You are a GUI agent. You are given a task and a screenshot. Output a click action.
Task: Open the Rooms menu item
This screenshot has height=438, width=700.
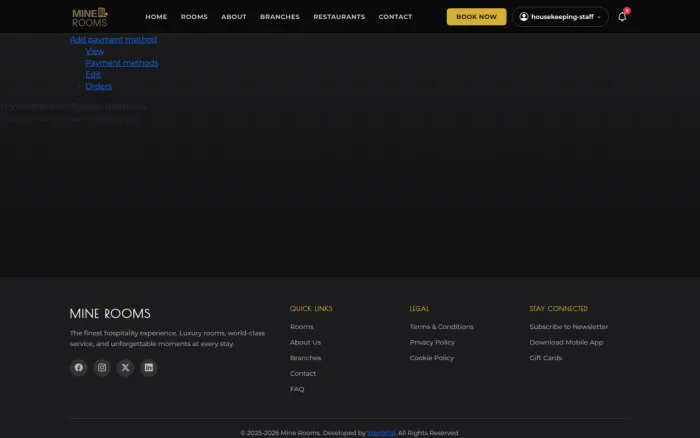point(194,17)
